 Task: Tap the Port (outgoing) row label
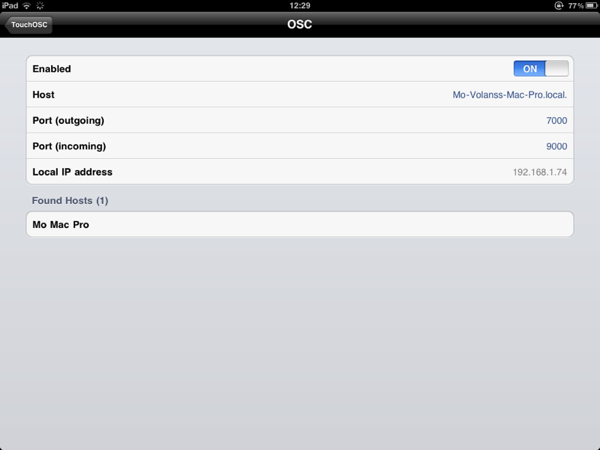click(68, 121)
